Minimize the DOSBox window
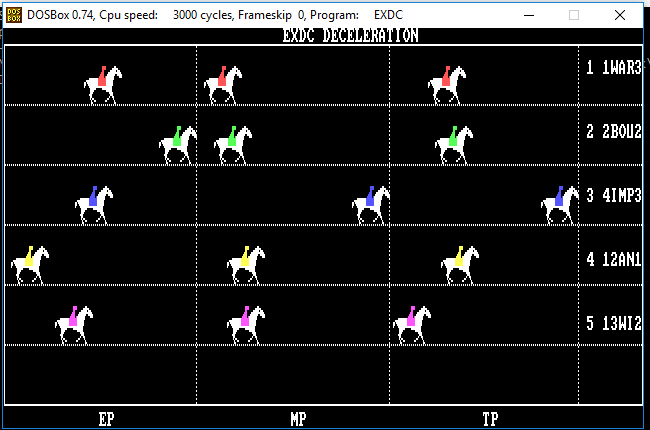650x430 pixels. pos(529,15)
